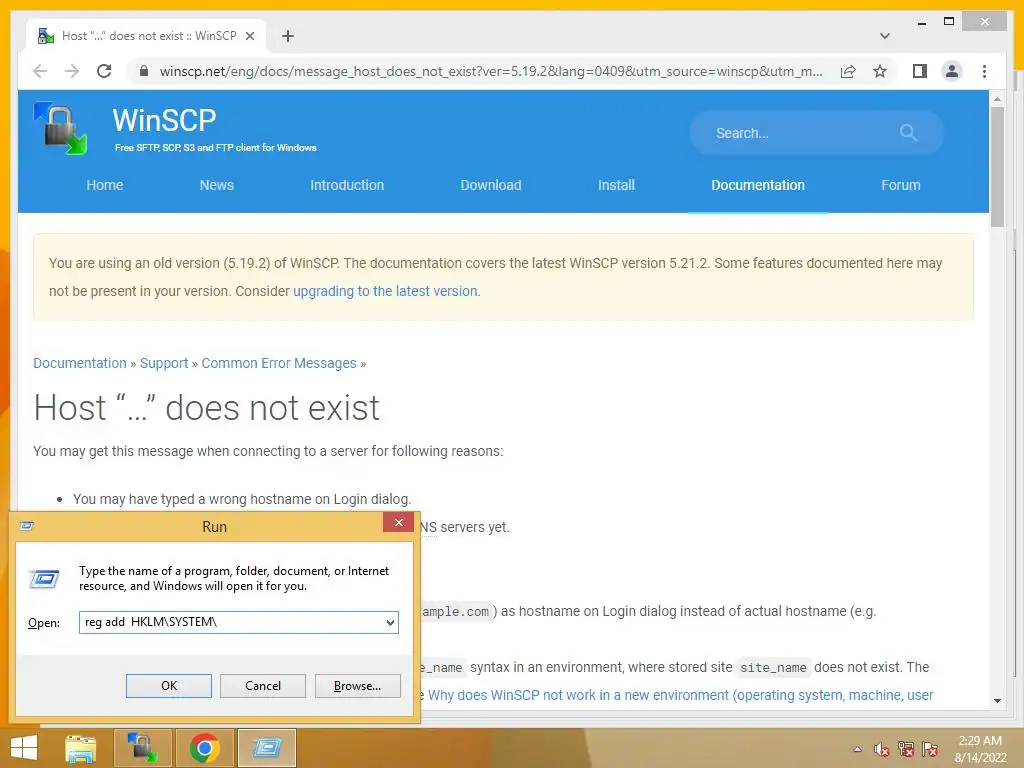Viewport: 1024px width, 768px height.
Task: Open the Introduction nav item
Action: pos(347,185)
